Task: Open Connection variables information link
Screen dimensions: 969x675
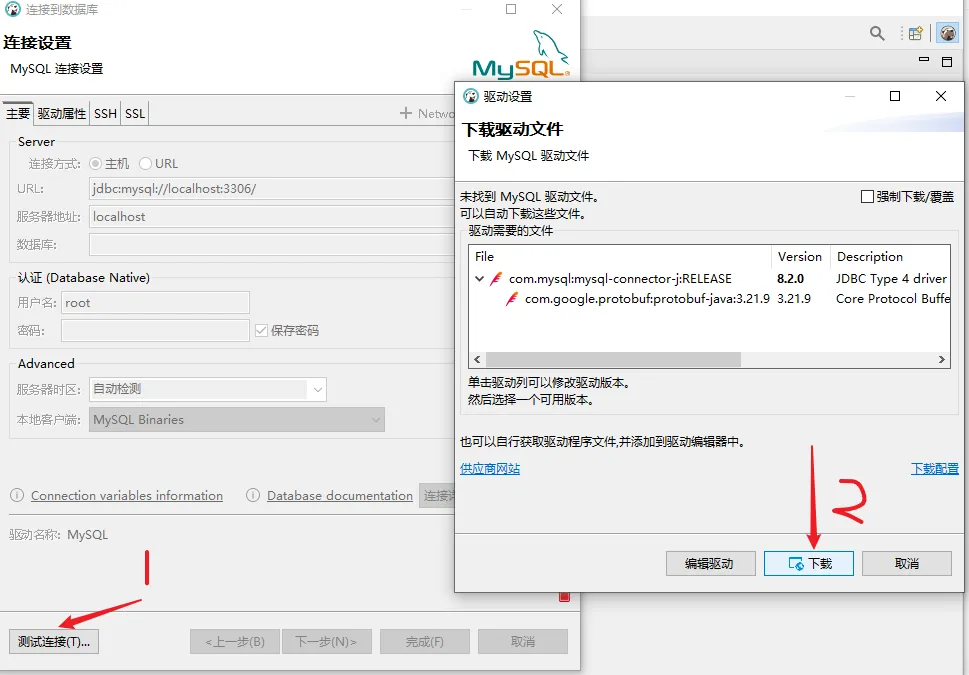Action: click(x=127, y=496)
